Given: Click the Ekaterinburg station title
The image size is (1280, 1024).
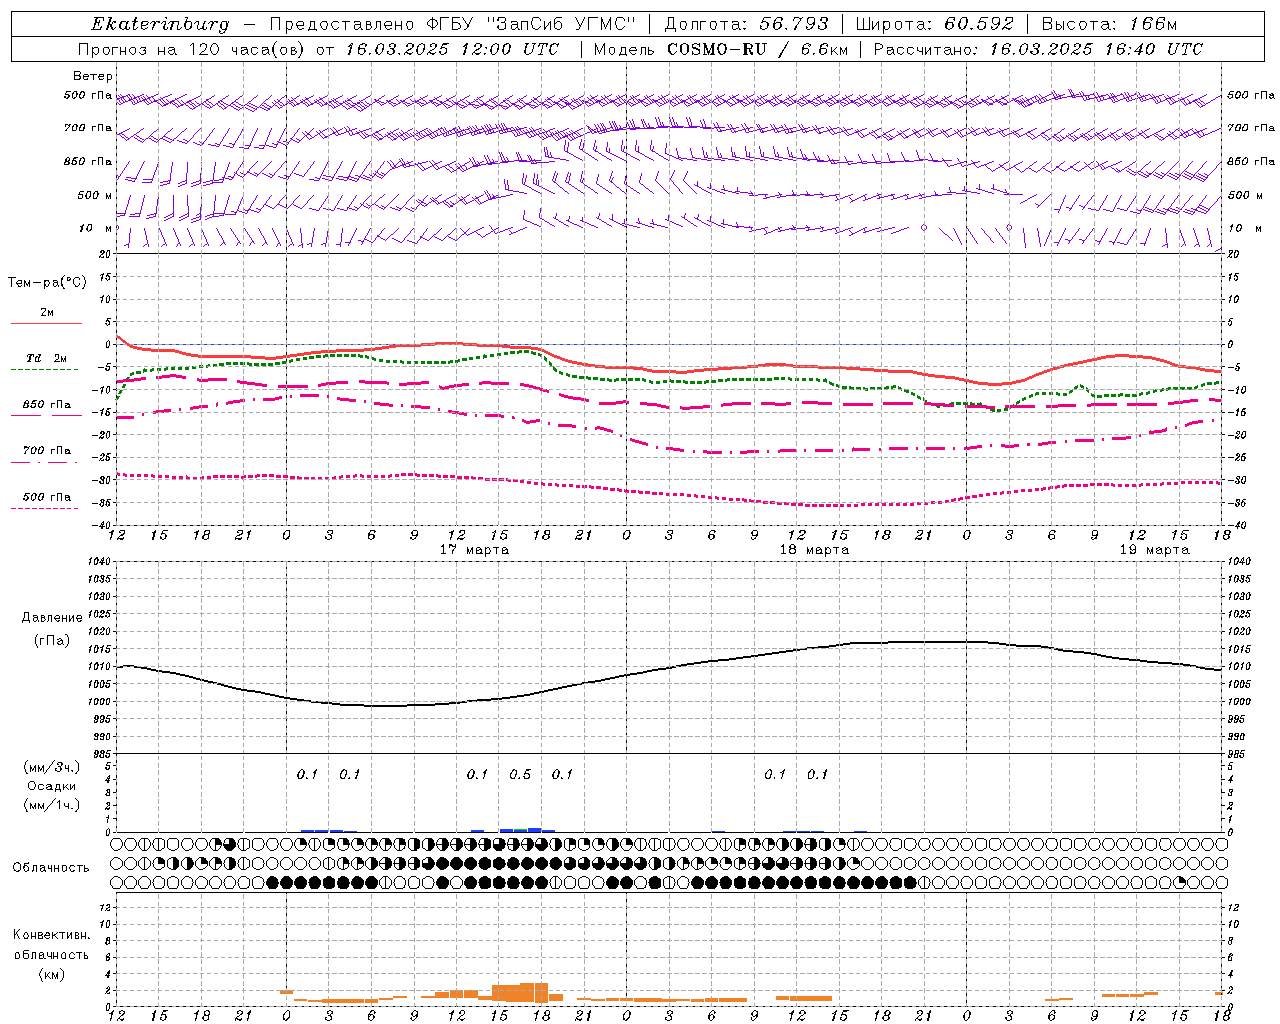Looking at the screenshot, I should click(160, 24).
